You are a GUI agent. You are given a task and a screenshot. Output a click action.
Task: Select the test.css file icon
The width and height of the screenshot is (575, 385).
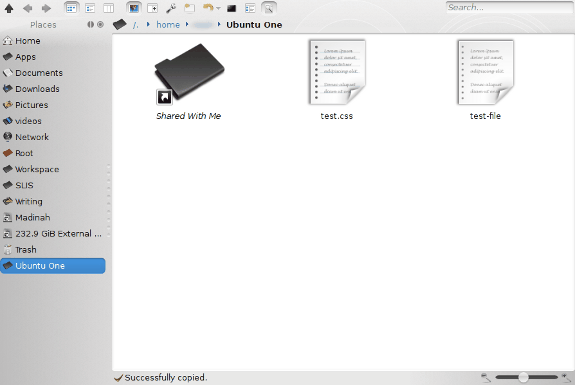(x=337, y=73)
